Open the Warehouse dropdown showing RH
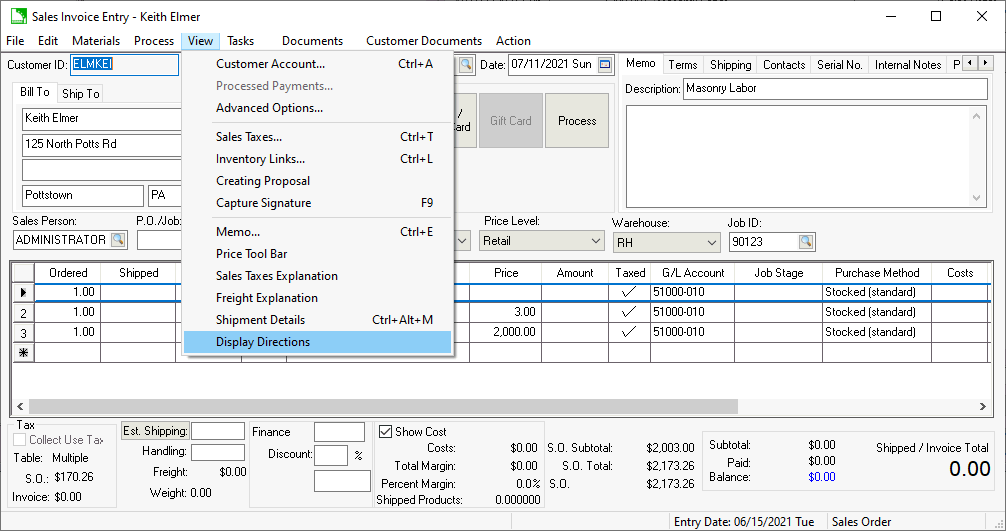The image size is (1006, 531). pos(711,242)
